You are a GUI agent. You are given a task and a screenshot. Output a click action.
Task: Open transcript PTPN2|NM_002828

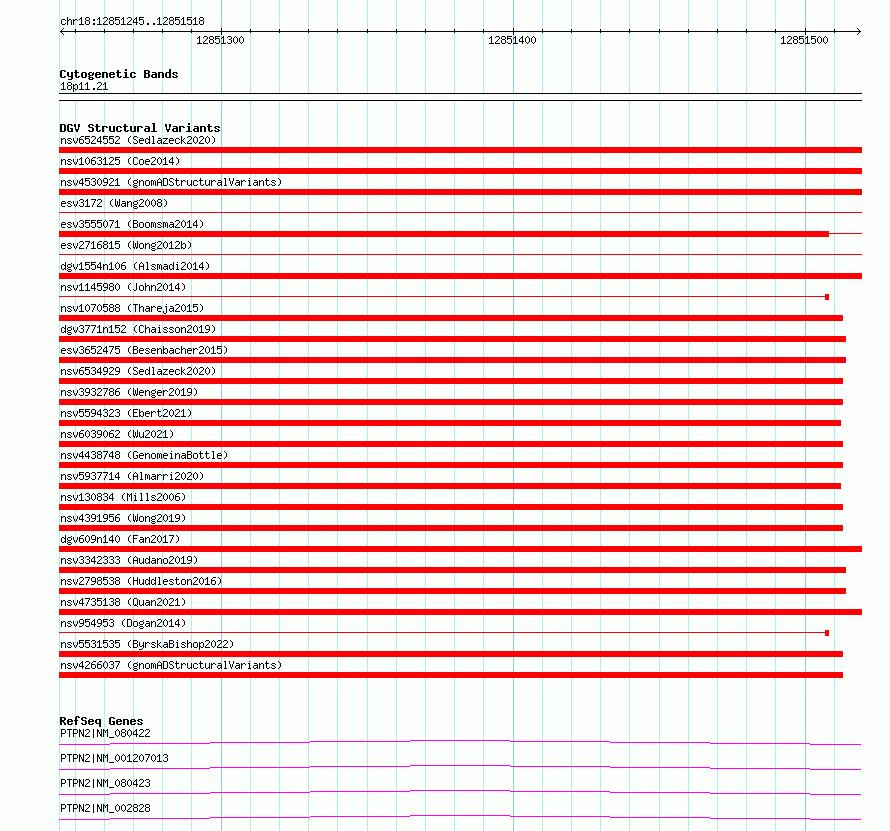(x=106, y=808)
